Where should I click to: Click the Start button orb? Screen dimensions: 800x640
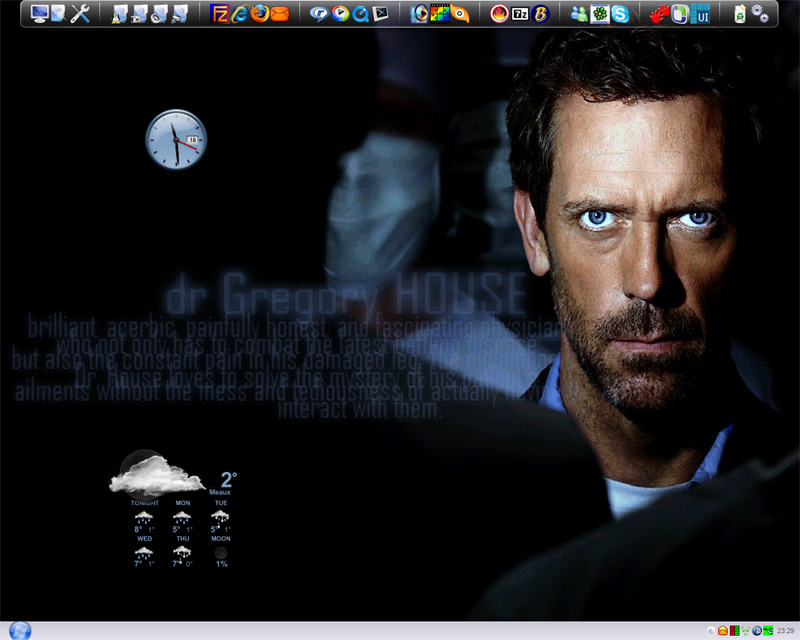pos(20,630)
